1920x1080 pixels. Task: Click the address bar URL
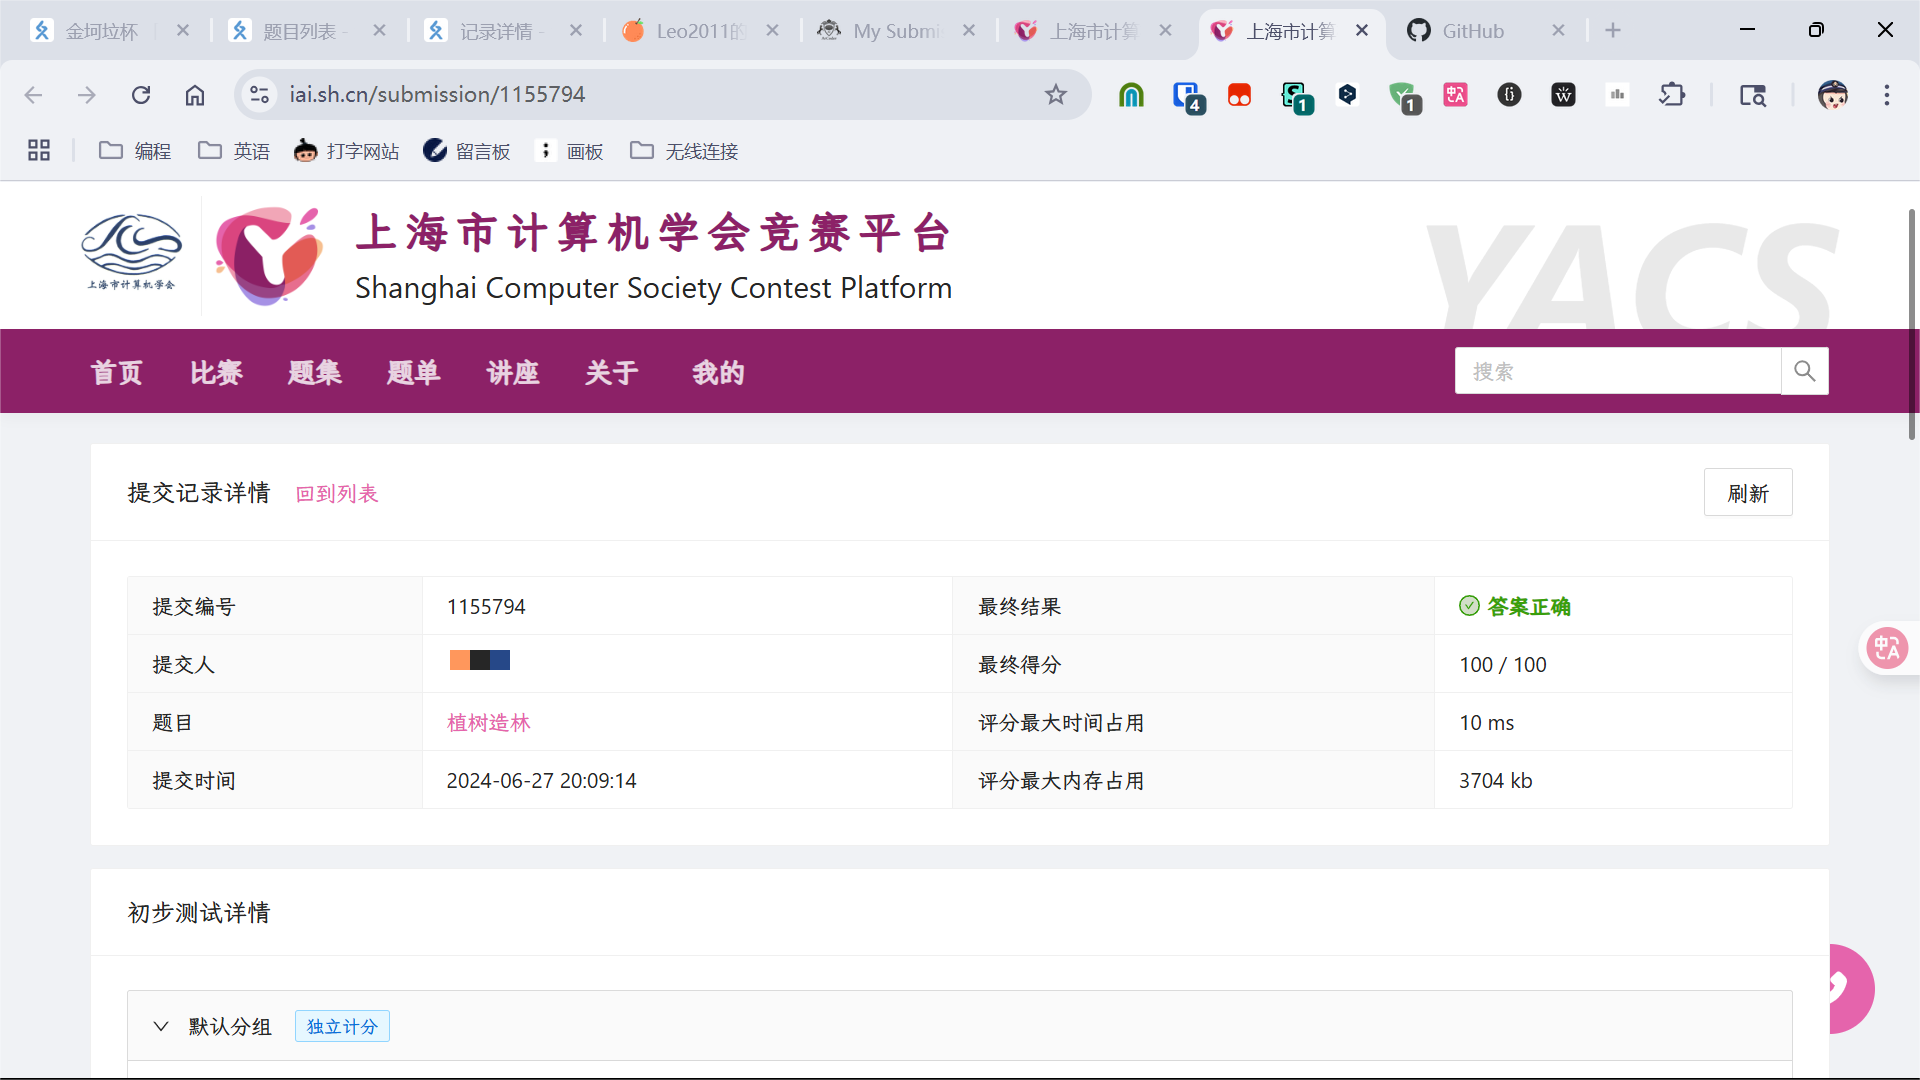pyautogui.click(x=437, y=94)
